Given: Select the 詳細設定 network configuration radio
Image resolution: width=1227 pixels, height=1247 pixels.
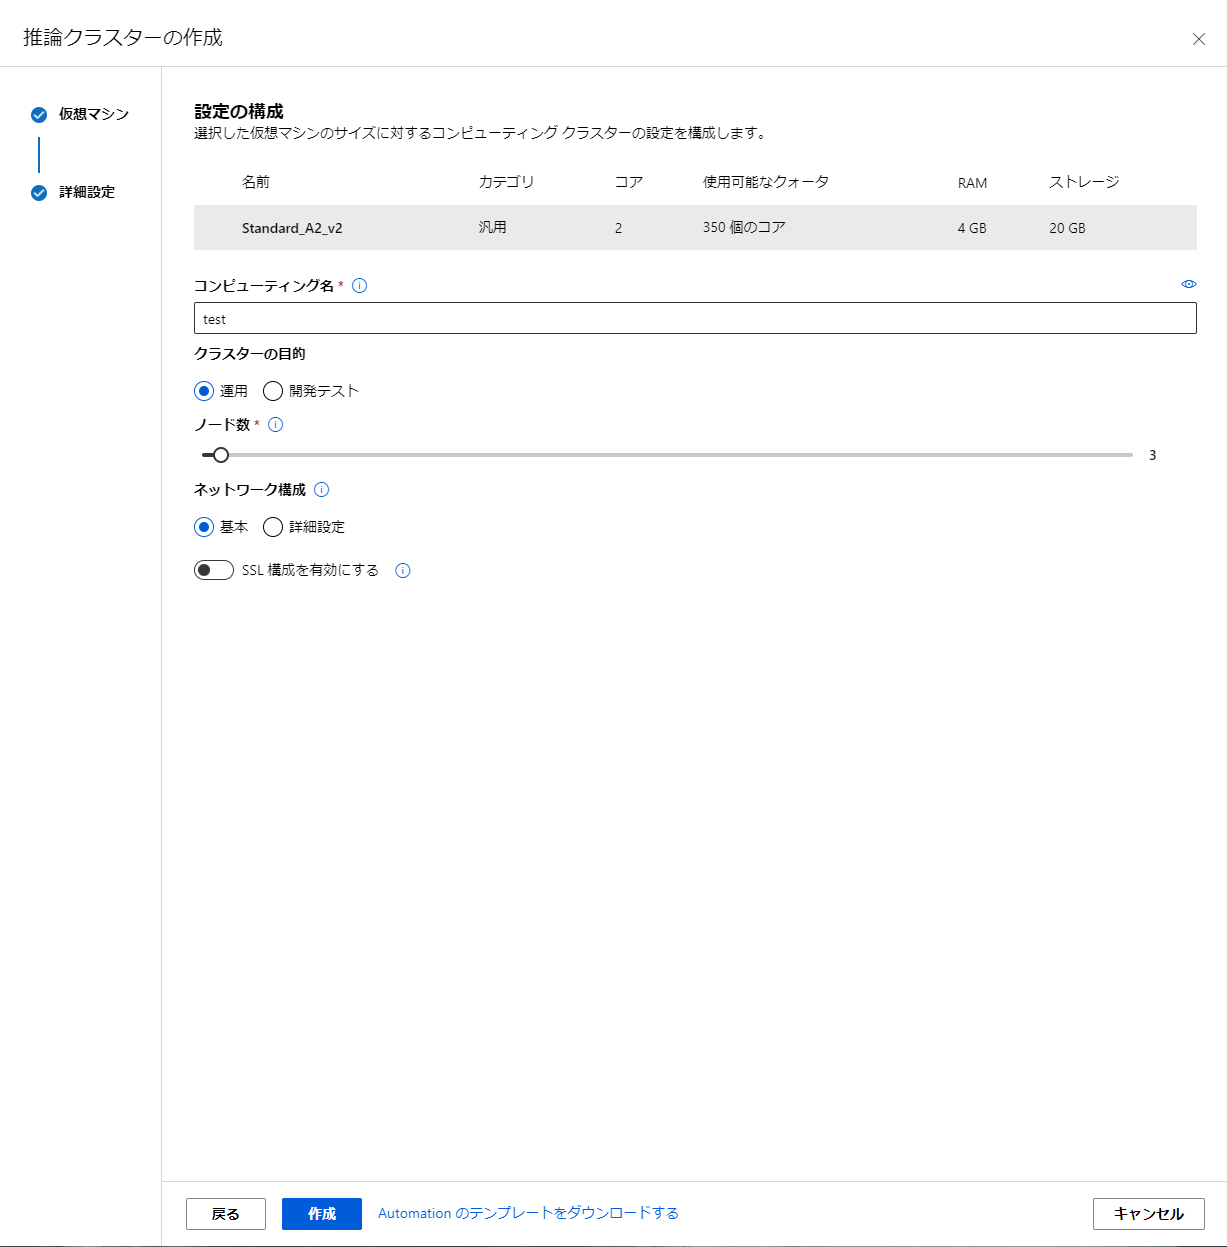Looking at the screenshot, I should (273, 527).
